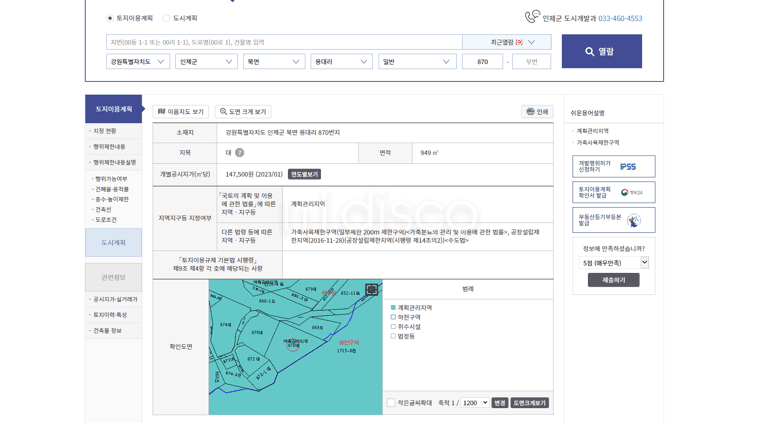Select the 토지이용계획 sidebar tab
The width and height of the screenshot is (760, 423).
click(x=113, y=109)
